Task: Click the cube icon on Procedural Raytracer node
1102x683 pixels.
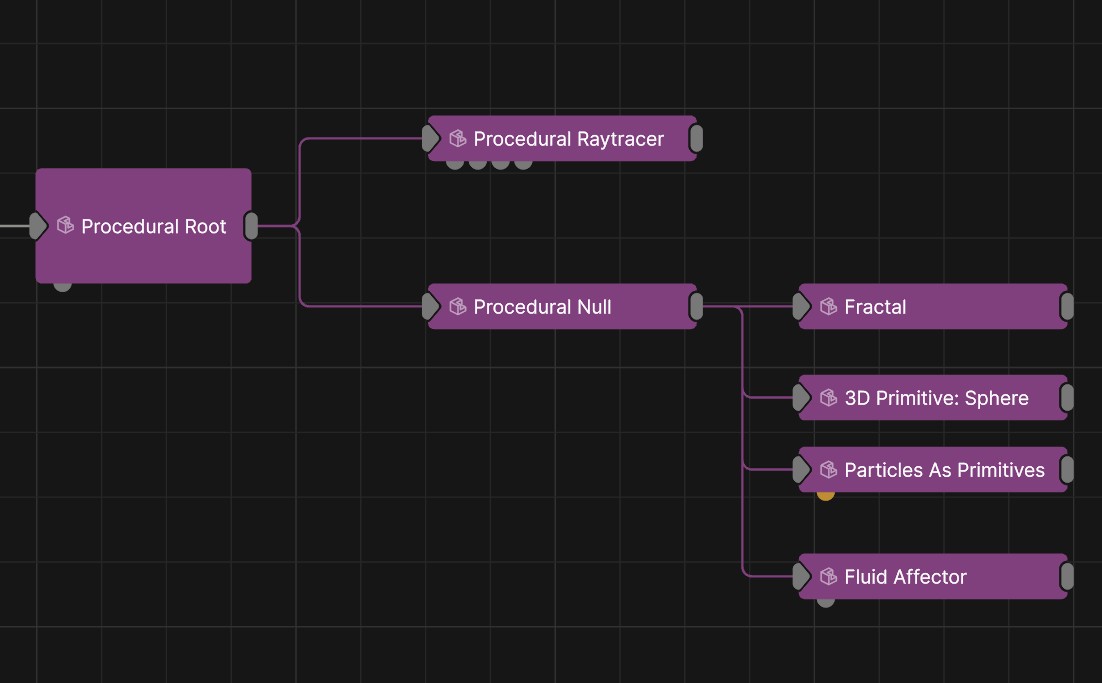Action: point(458,139)
